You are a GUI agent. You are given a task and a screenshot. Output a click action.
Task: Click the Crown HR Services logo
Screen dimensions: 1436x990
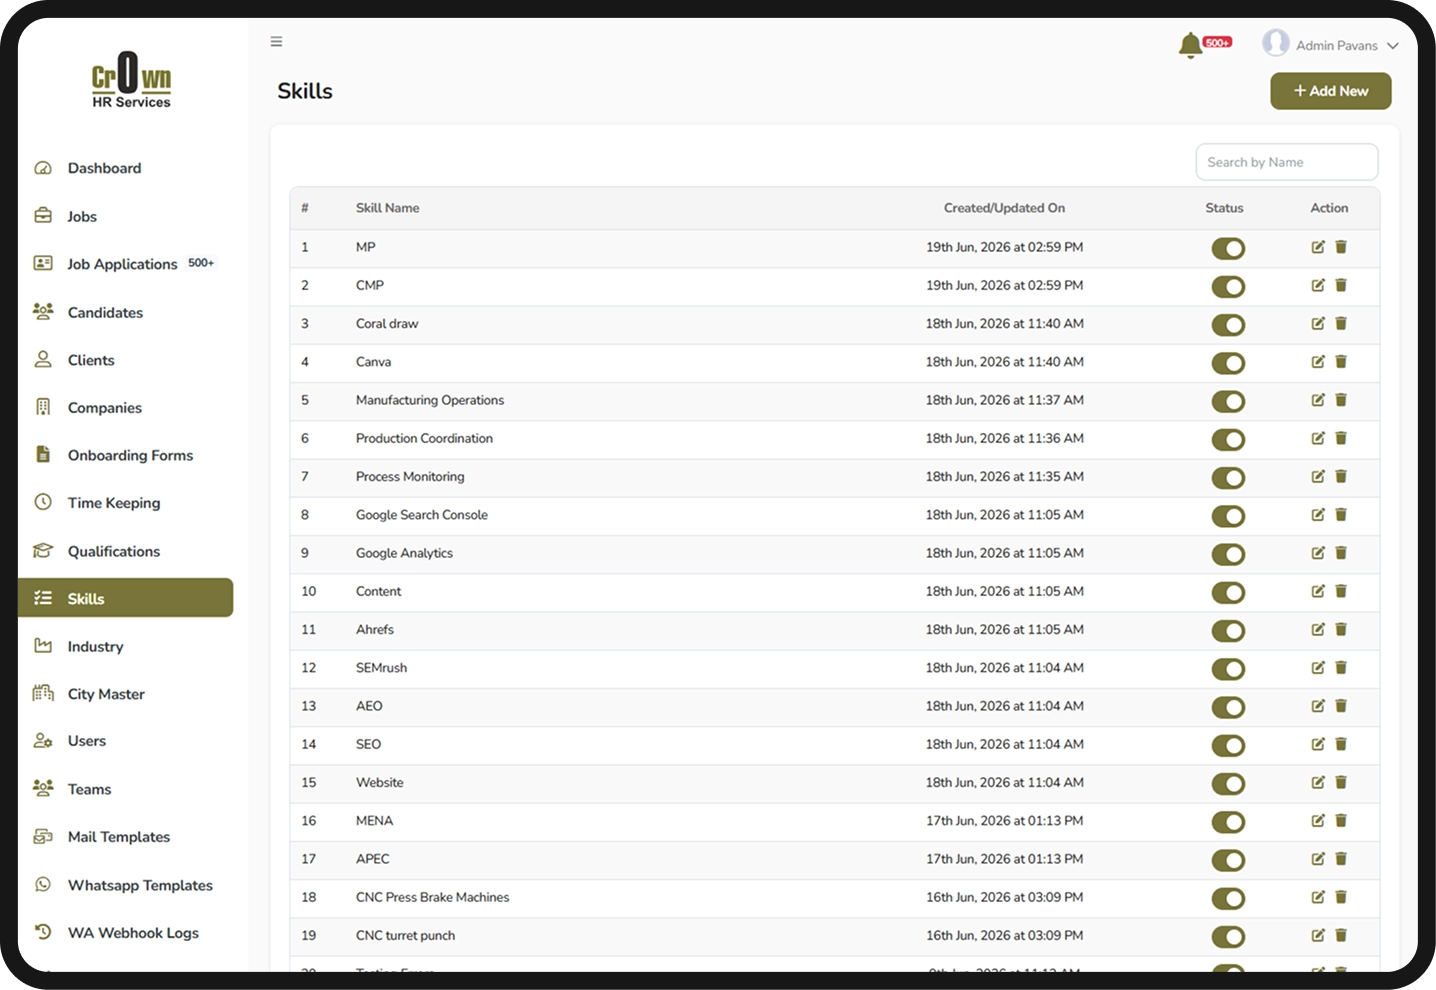click(x=131, y=80)
